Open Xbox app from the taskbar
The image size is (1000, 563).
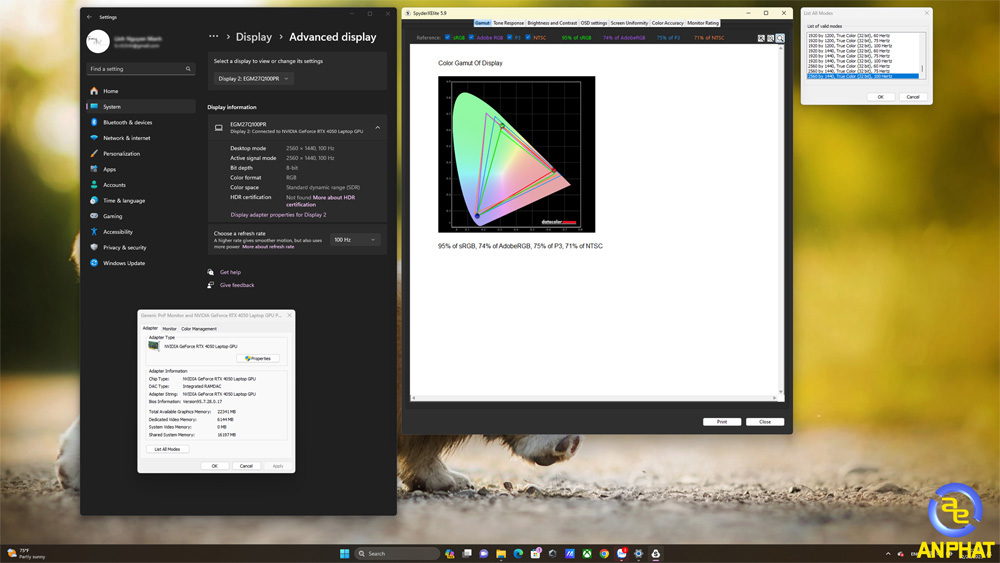(x=587, y=553)
